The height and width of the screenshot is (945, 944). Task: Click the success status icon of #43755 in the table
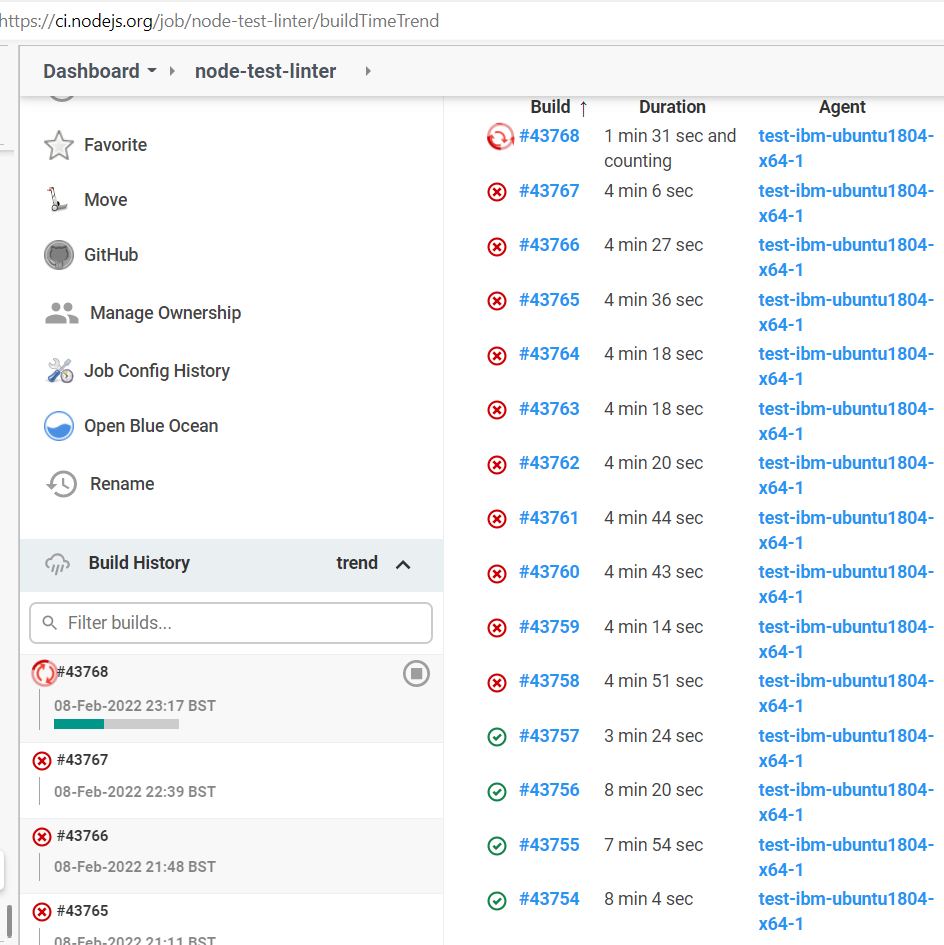tap(497, 846)
